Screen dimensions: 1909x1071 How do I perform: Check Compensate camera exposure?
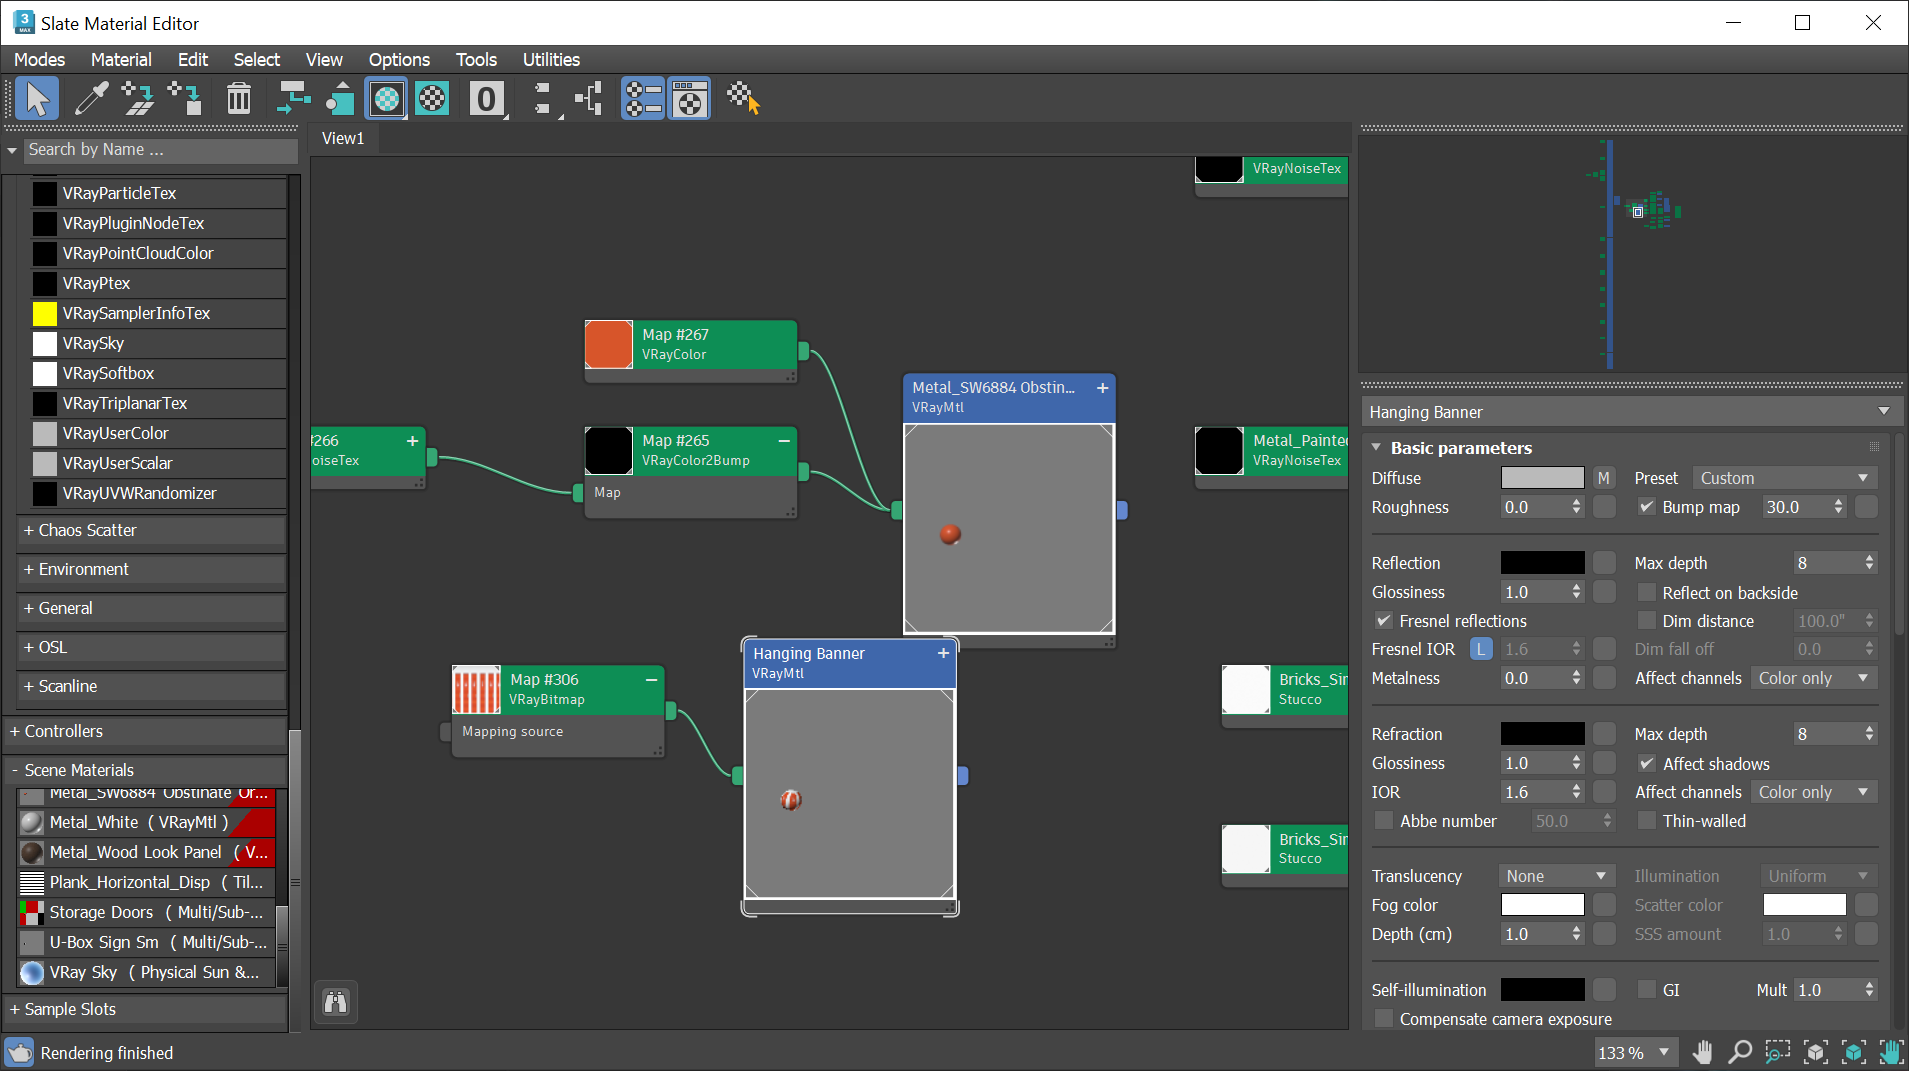[1384, 1019]
